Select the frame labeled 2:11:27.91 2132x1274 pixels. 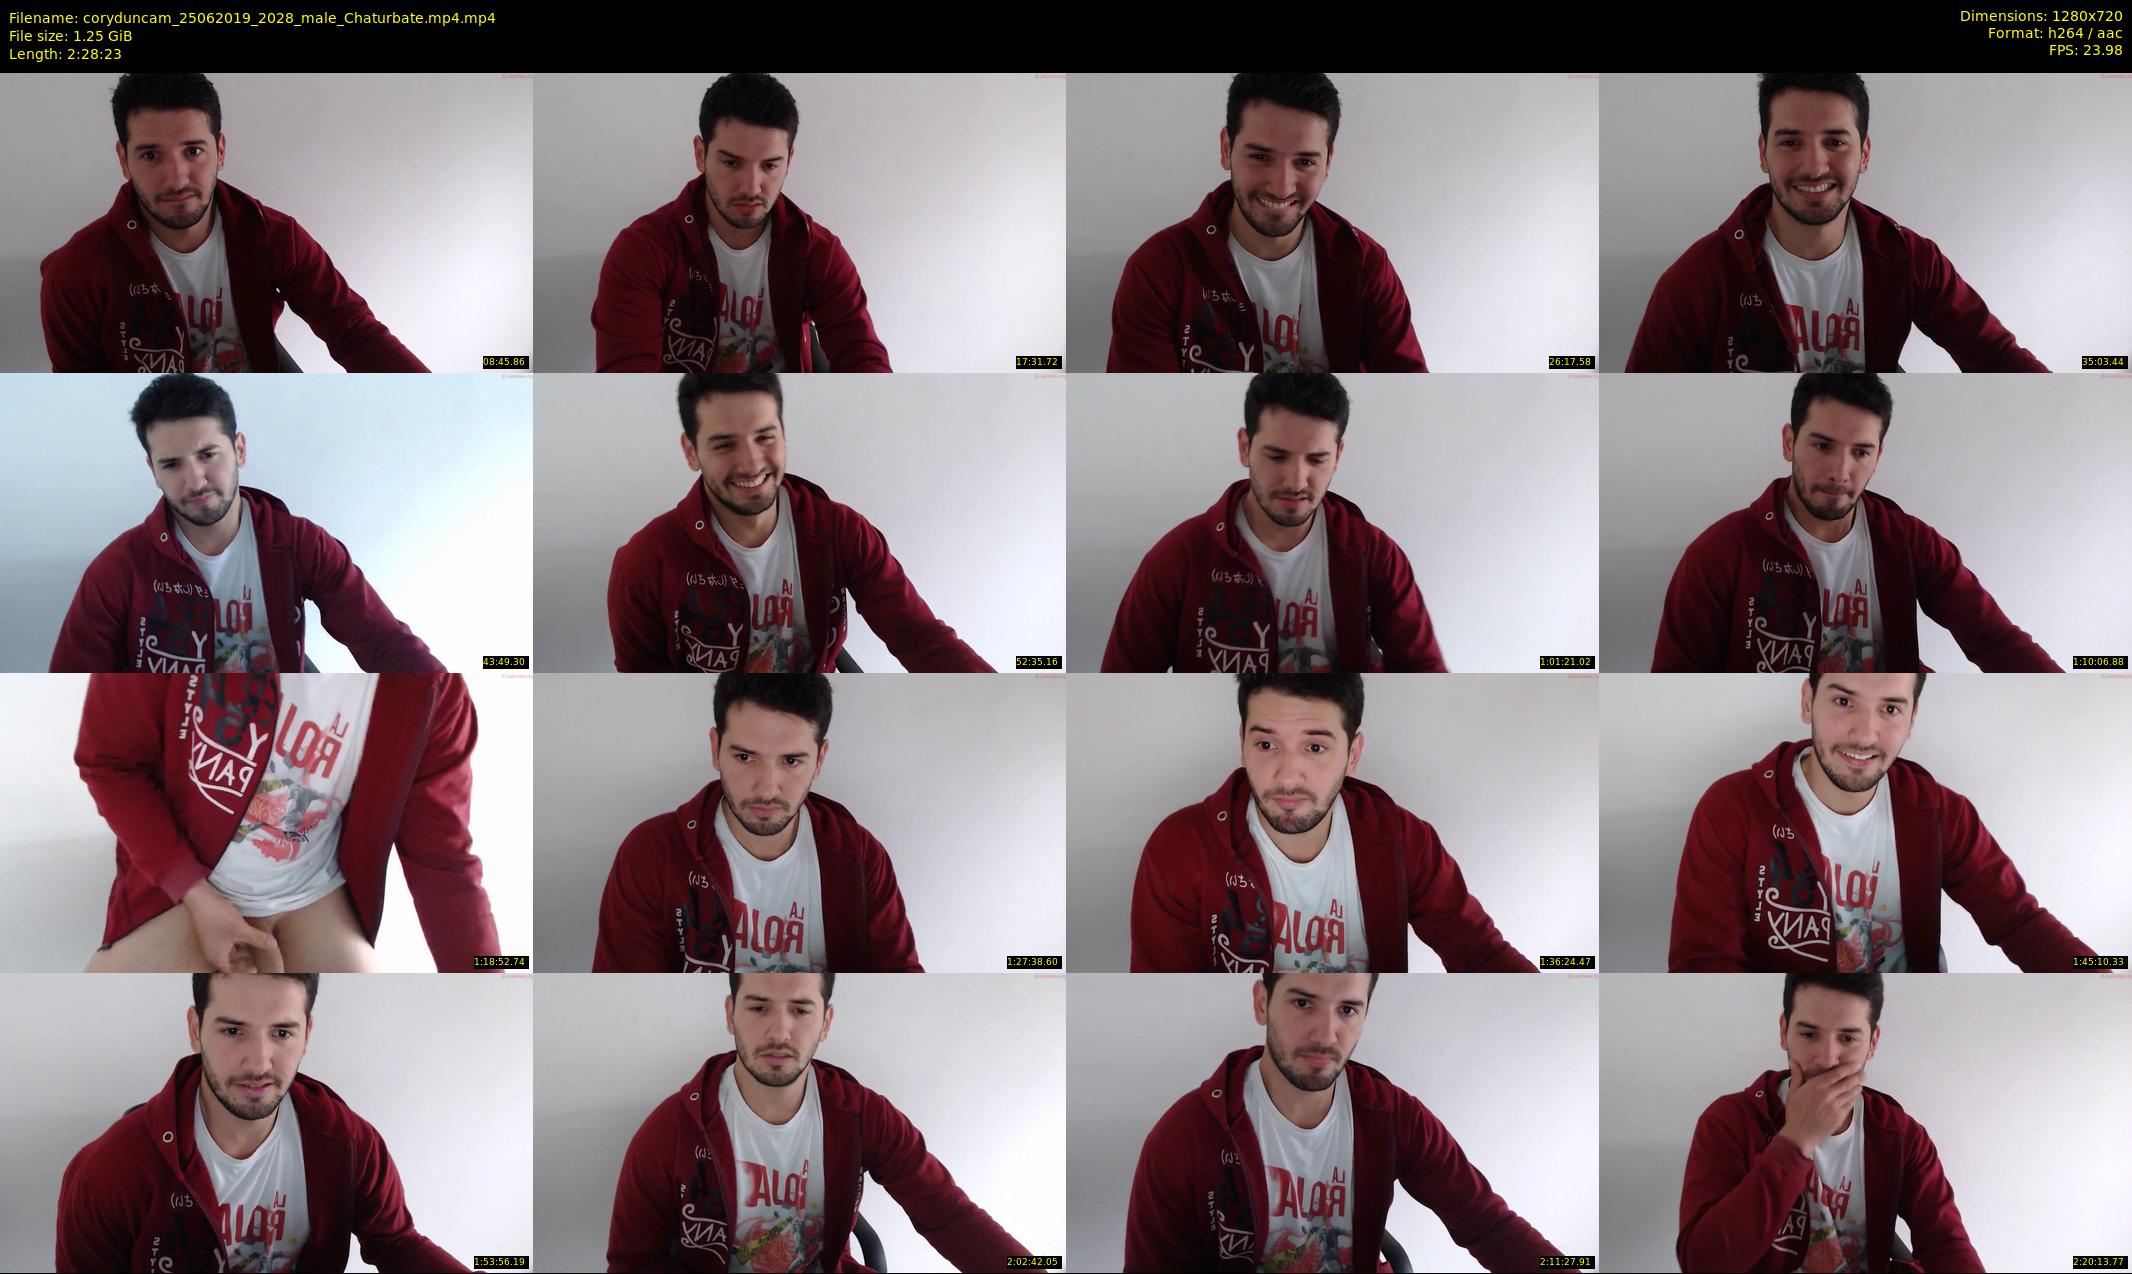click(1332, 1122)
